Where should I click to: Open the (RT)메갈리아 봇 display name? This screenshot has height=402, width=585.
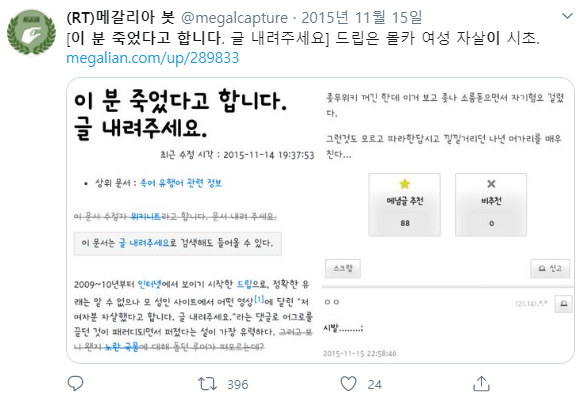tap(121, 17)
